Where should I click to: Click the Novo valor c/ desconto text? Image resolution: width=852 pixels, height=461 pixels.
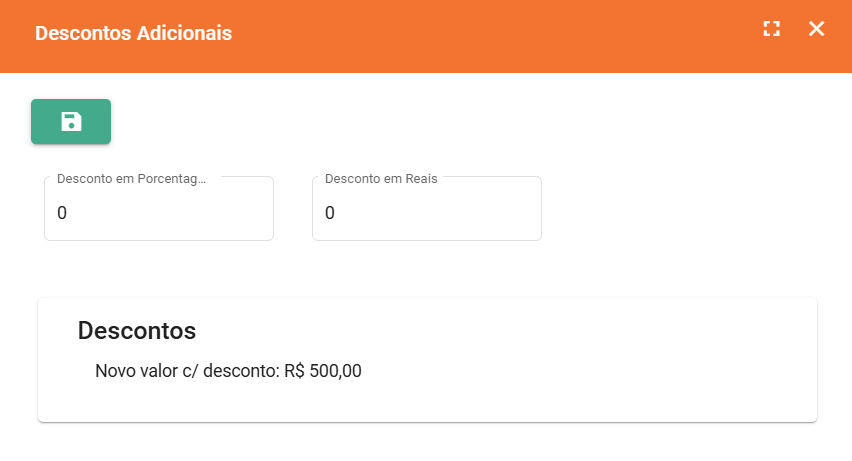pyautogui.click(x=187, y=371)
